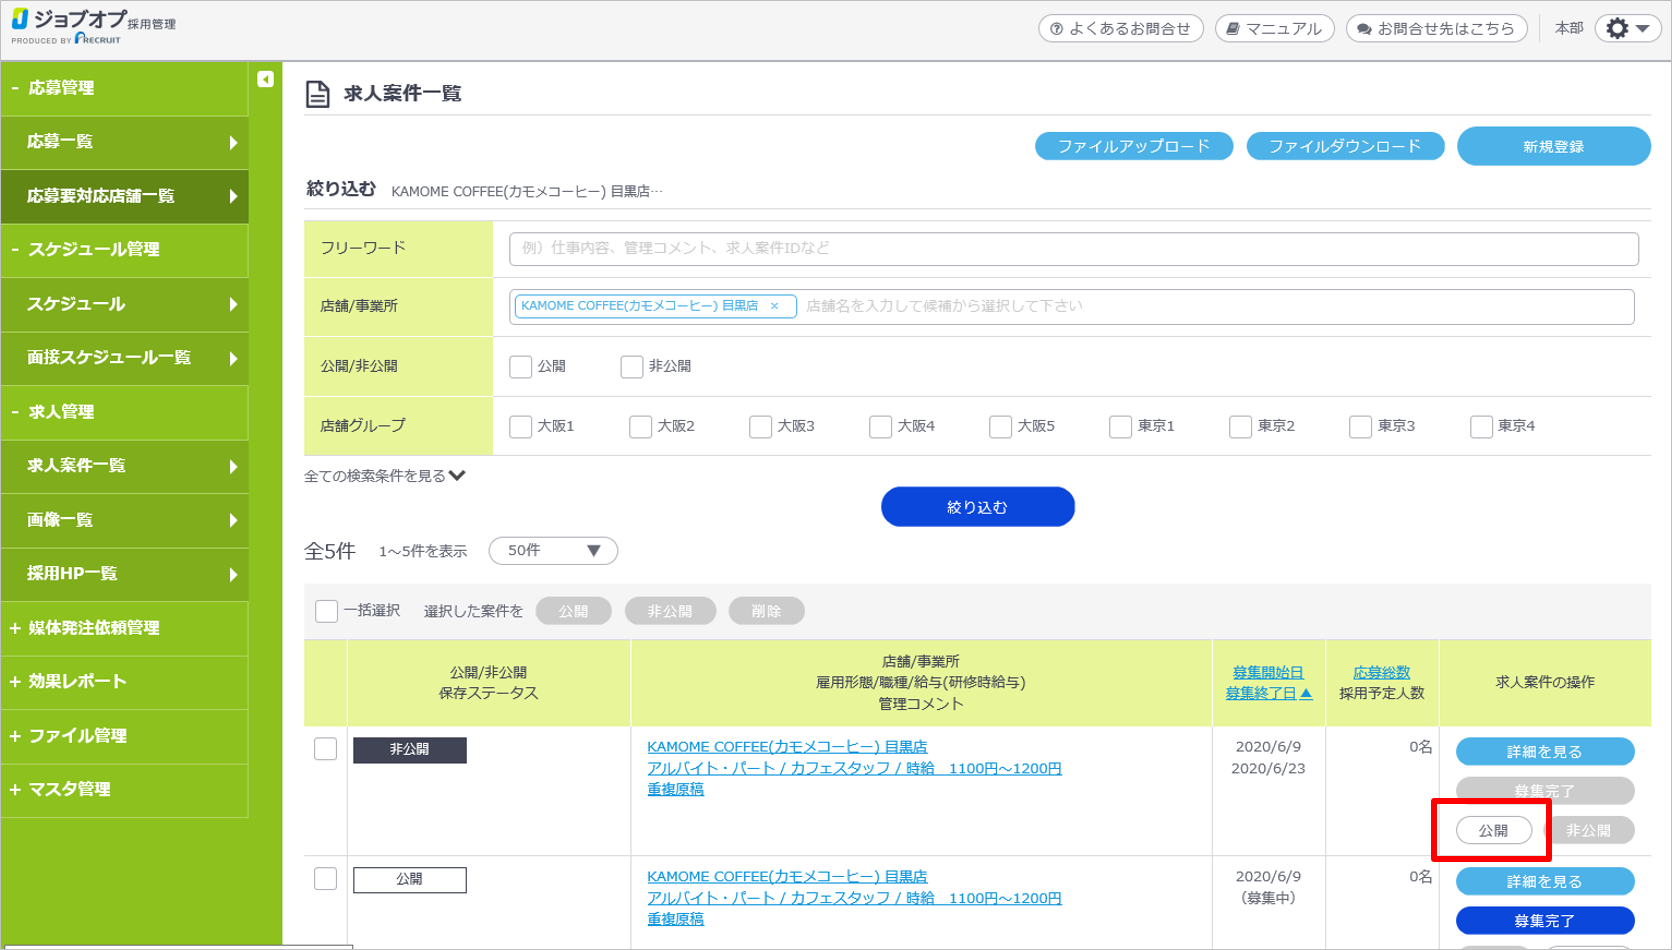Check the 公開 filter checkbox
The image size is (1672, 950).
tap(520, 367)
